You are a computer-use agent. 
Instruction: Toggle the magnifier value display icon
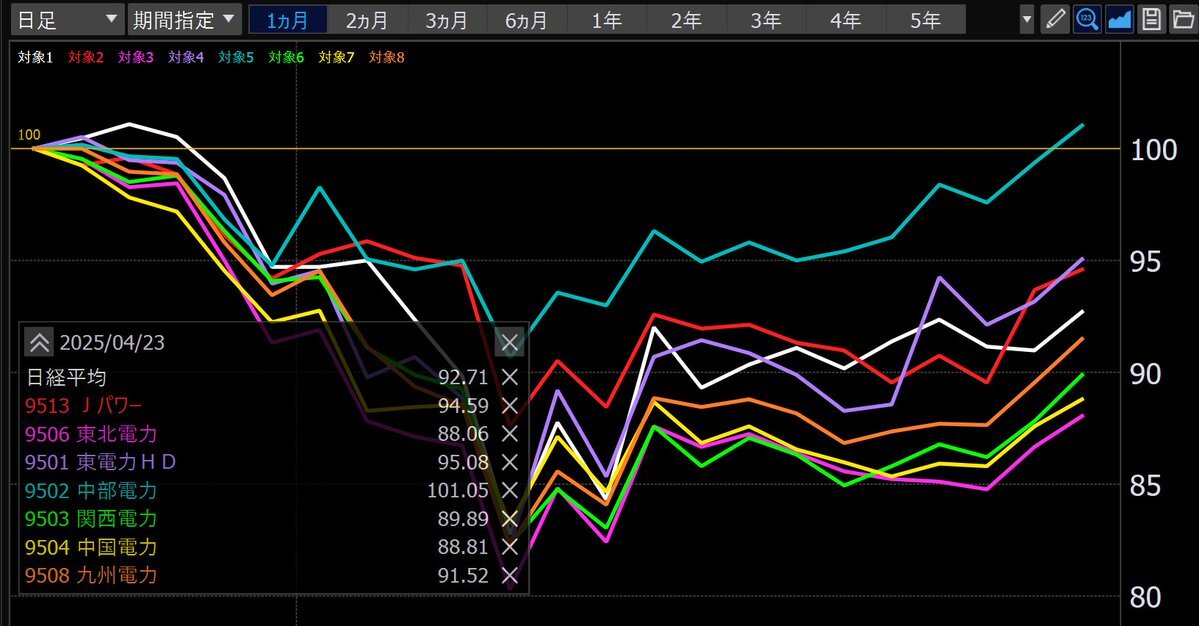tap(1087, 19)
